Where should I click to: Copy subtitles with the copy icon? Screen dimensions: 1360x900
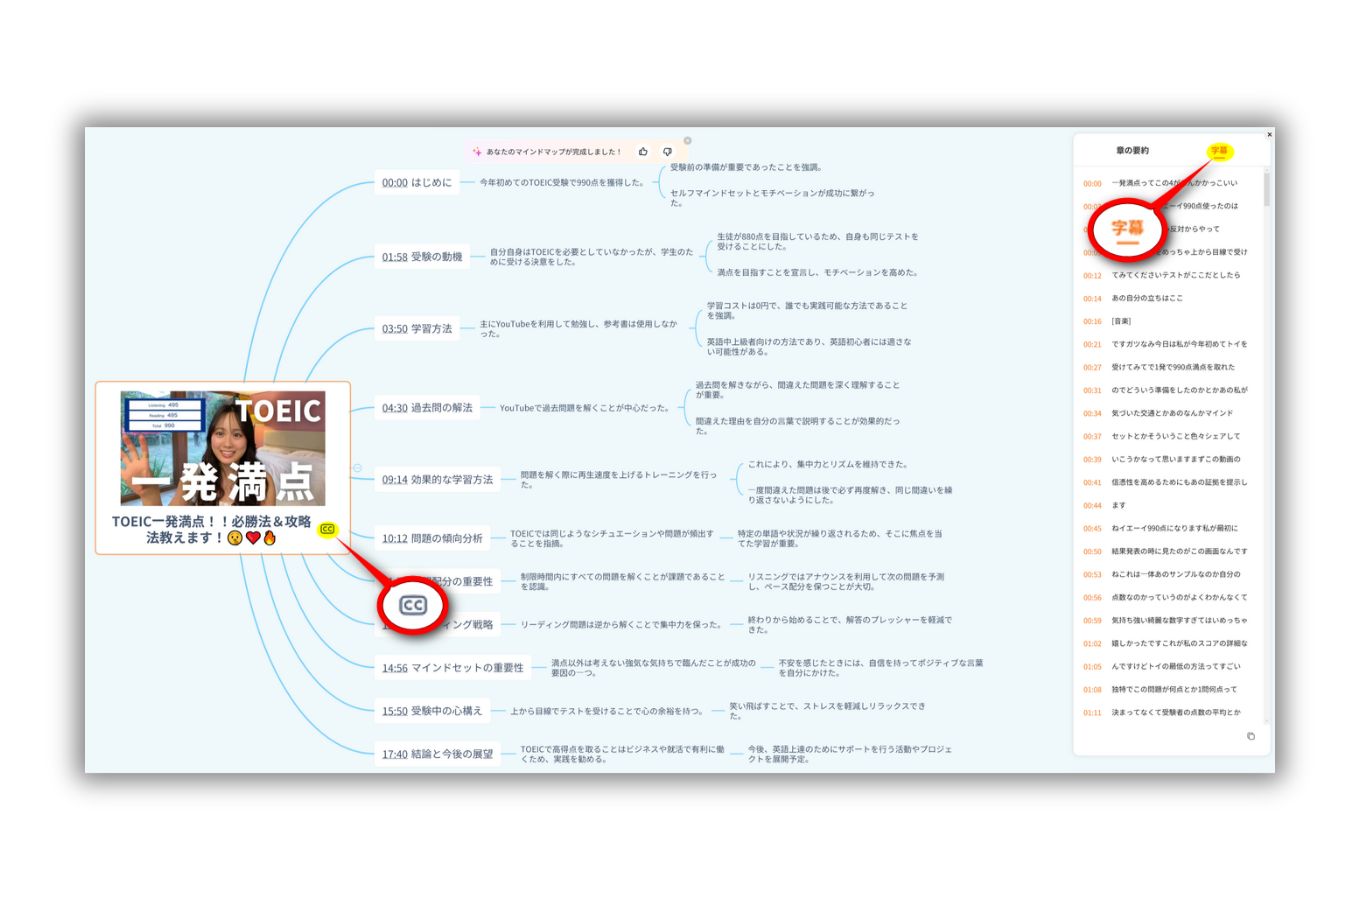pyautogui.click(x=1250, y=736)
